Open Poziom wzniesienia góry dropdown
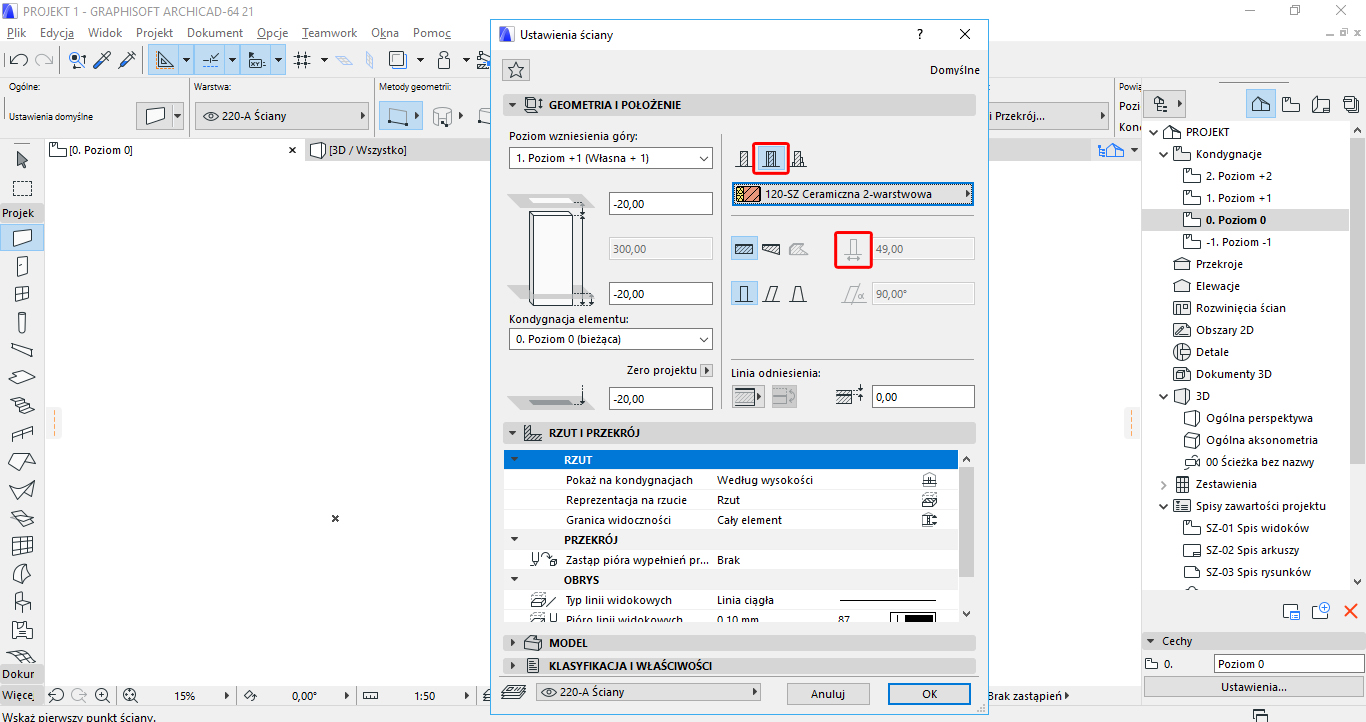 pyautogui.click(x=610, y=158)
